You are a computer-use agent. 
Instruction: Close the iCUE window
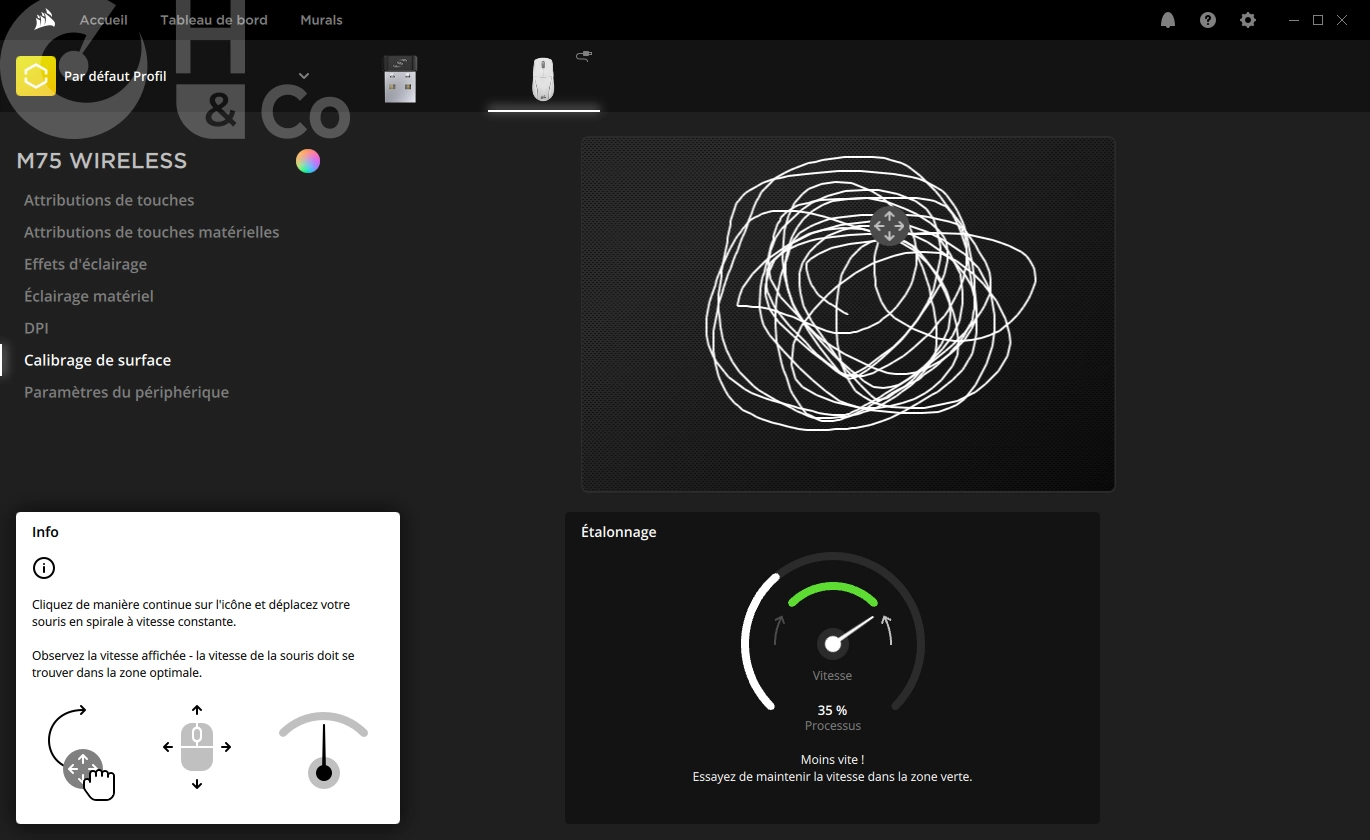(1342, 20)
